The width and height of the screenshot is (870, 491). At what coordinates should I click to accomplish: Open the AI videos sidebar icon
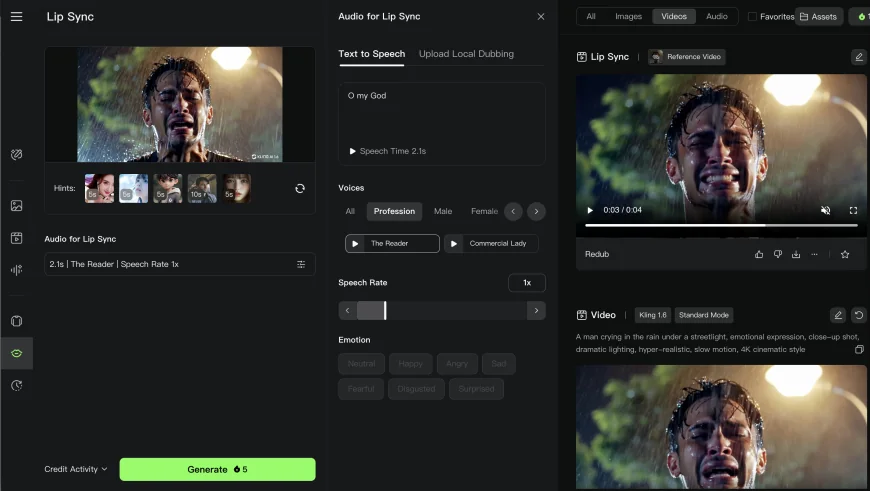[17, 238]
